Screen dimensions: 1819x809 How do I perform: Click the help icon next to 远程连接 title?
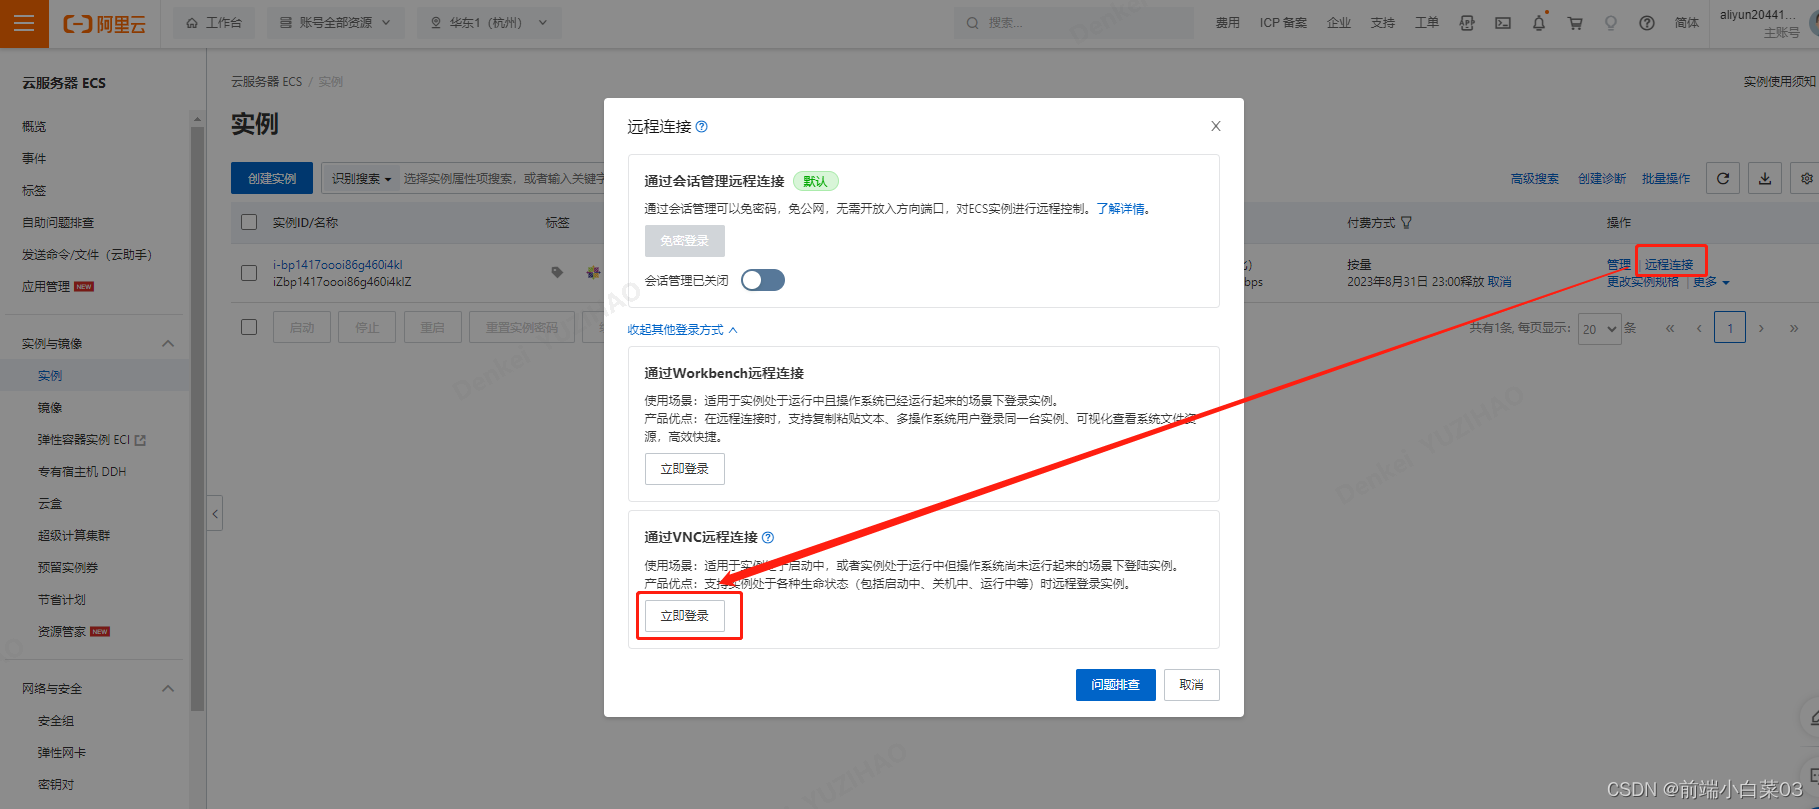point(702,127)
